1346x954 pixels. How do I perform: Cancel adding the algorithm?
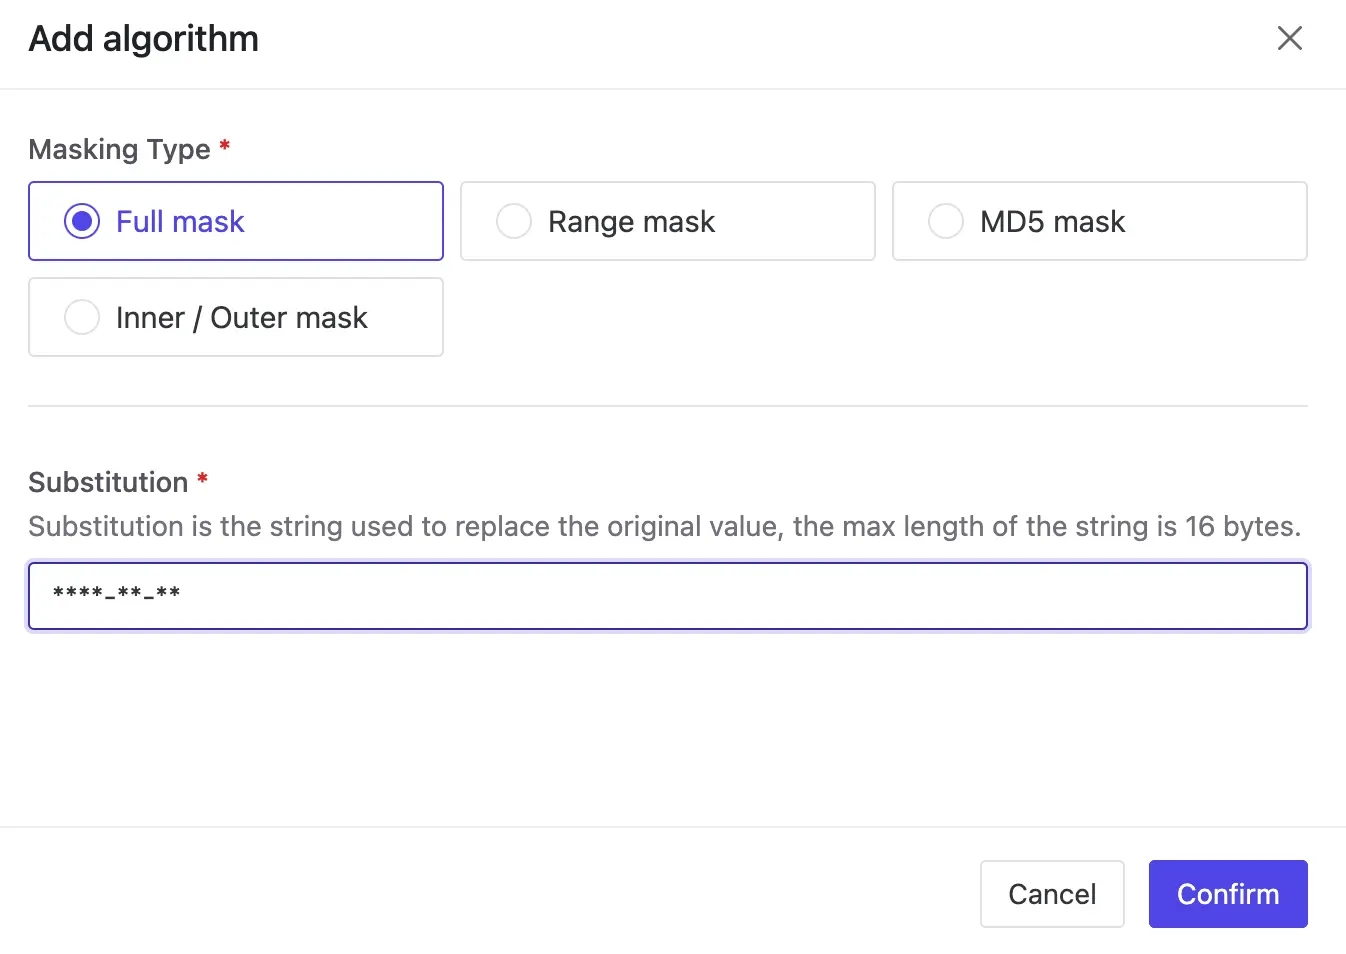pyautogui.click(x=1052, y=894)
